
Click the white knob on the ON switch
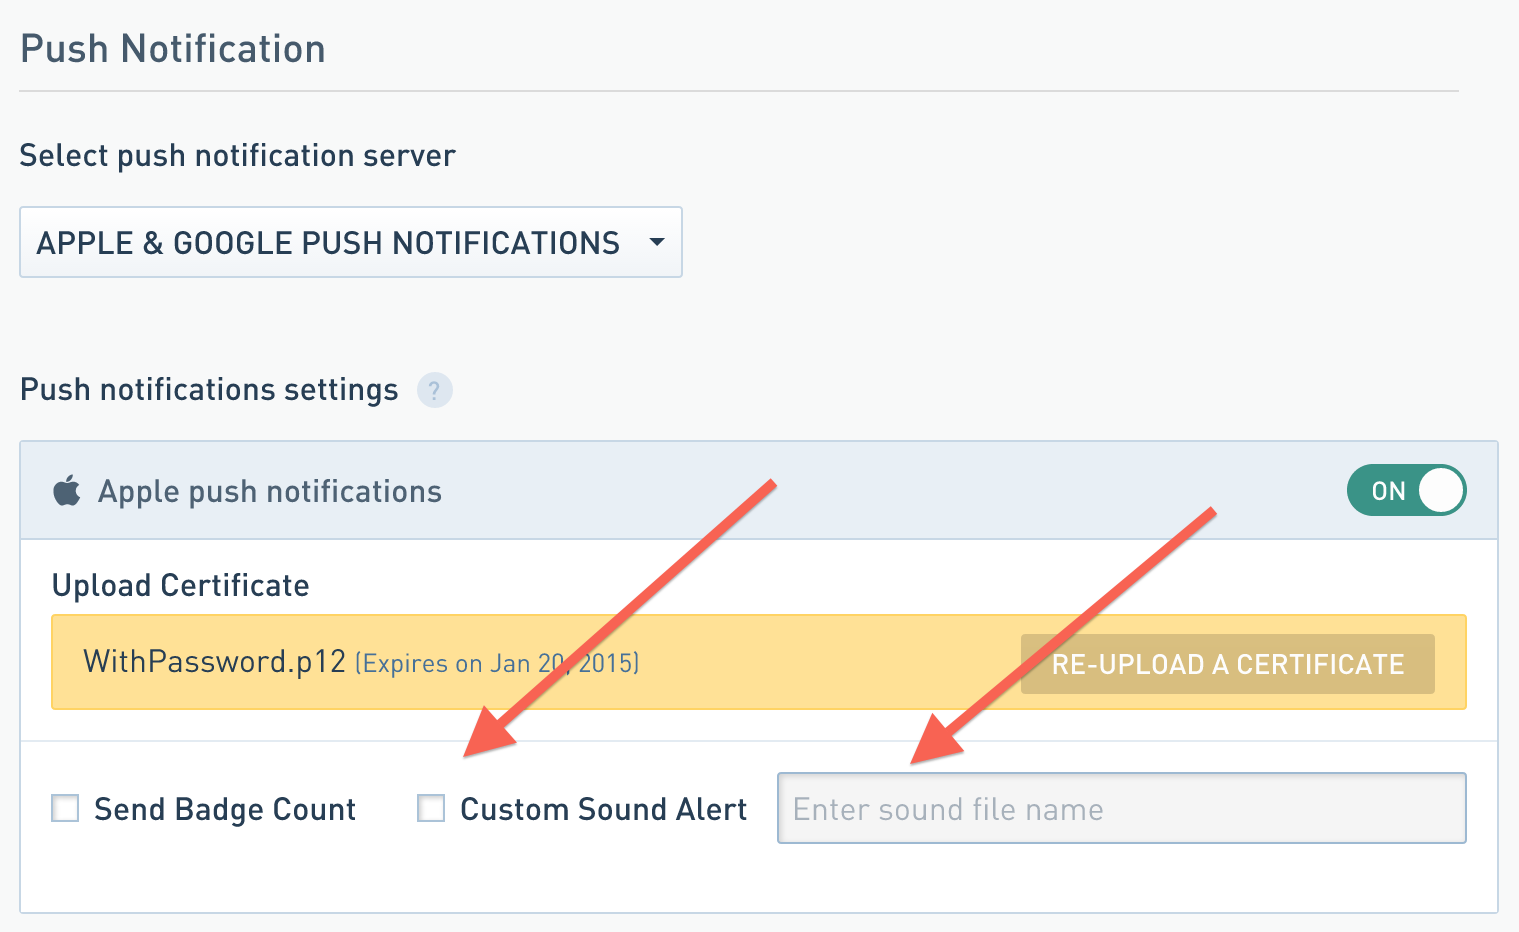1440,491
